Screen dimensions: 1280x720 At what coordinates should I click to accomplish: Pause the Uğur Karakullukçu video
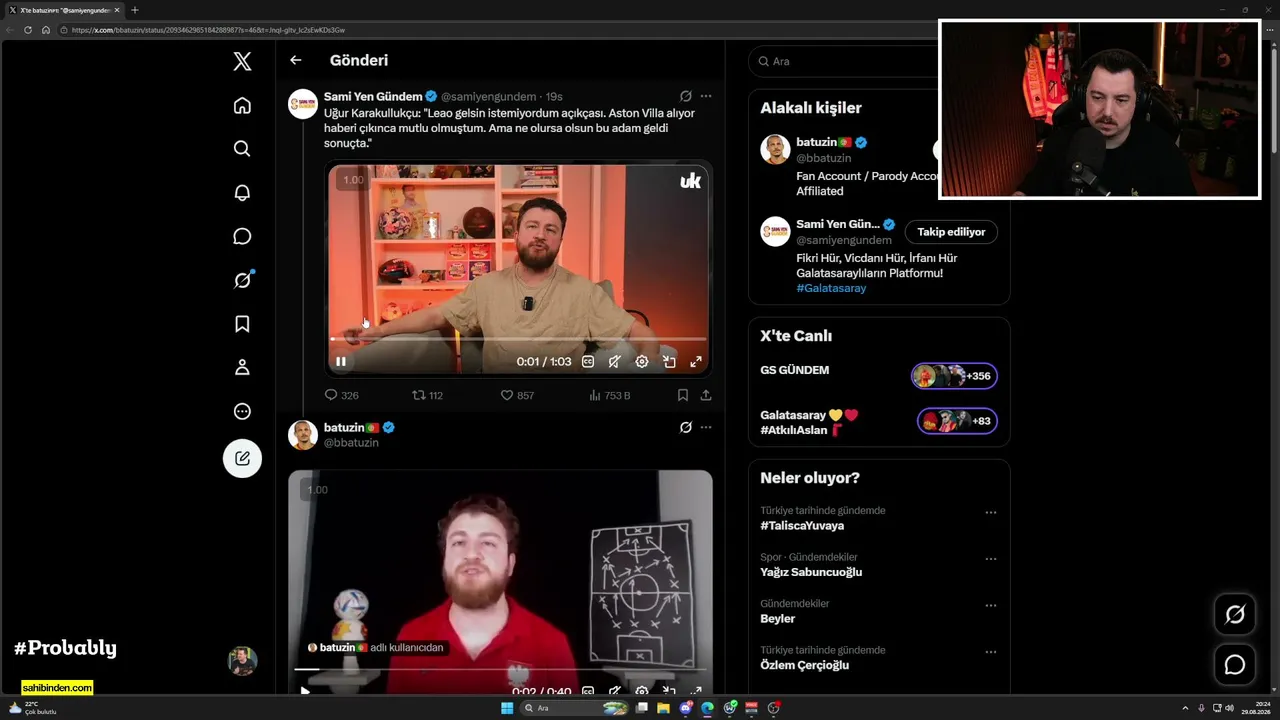point(341,362)
